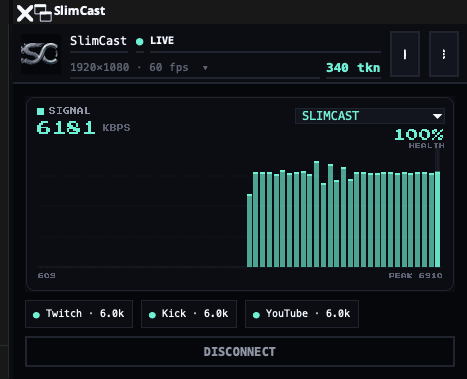Click the Twitch 6.0k destination chip
This screenshot has width=467, height=379.
[79, 314]
